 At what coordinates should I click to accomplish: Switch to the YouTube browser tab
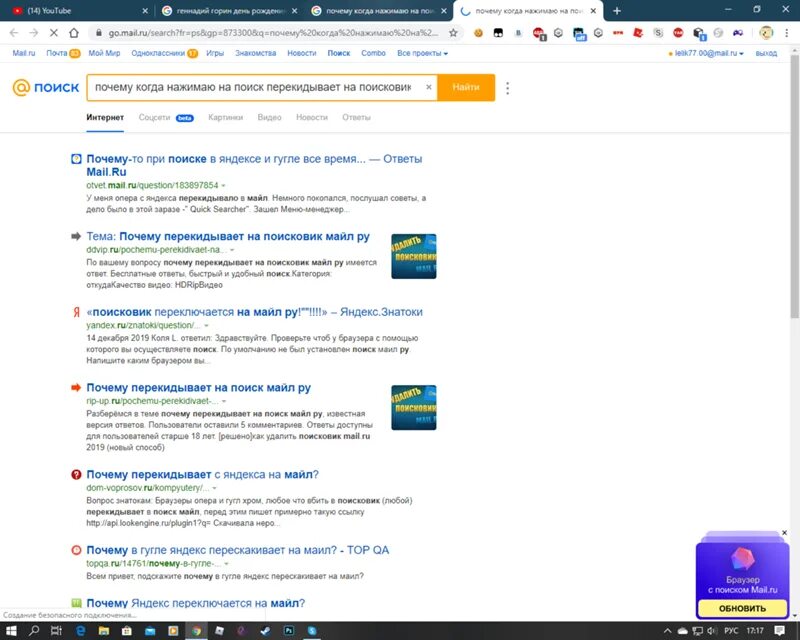coord(77,11)
